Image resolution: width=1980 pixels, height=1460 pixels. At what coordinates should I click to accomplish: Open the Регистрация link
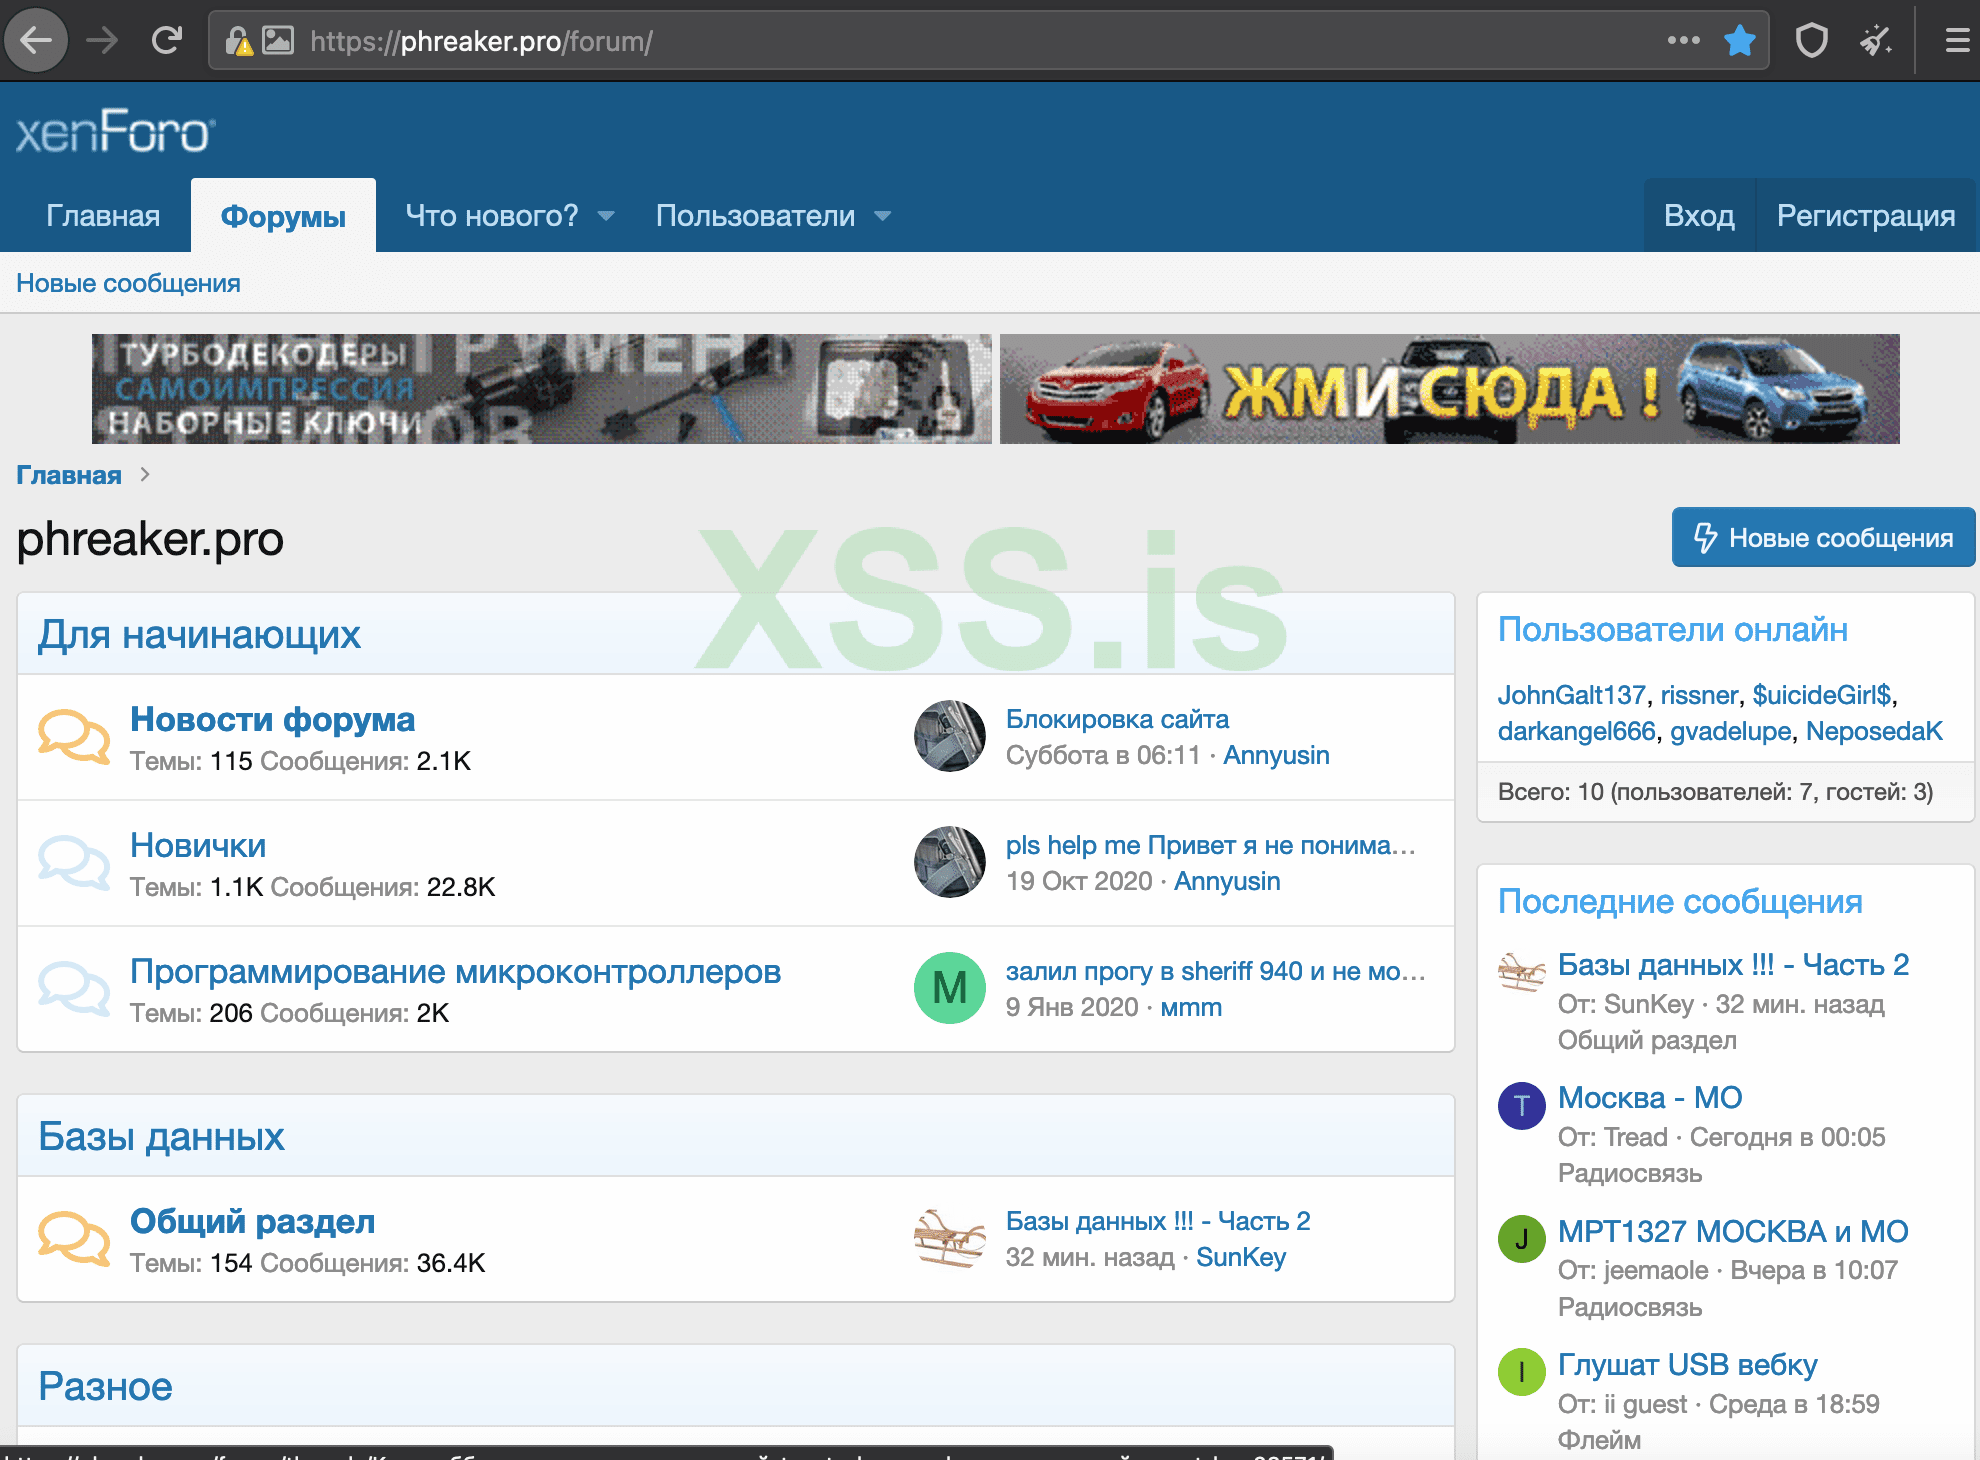tap(1865, 216)
